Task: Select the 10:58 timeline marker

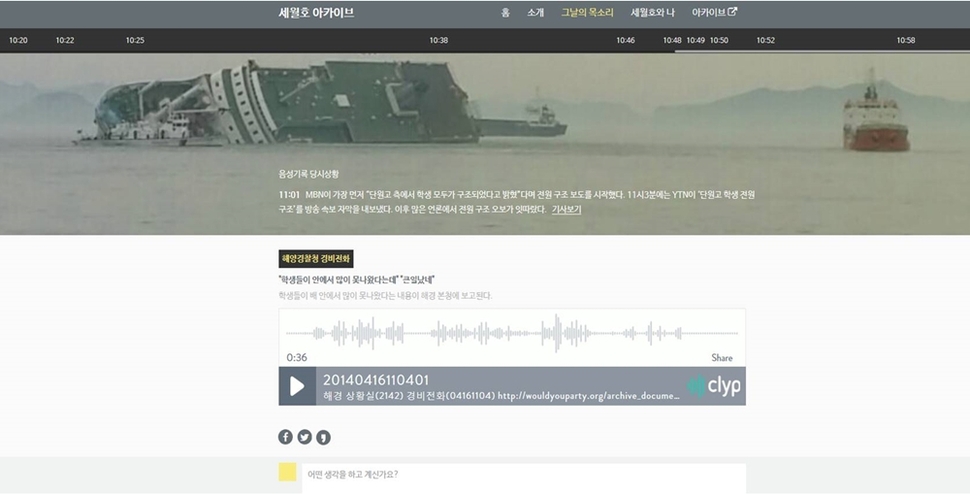Action: pos(905,40)
